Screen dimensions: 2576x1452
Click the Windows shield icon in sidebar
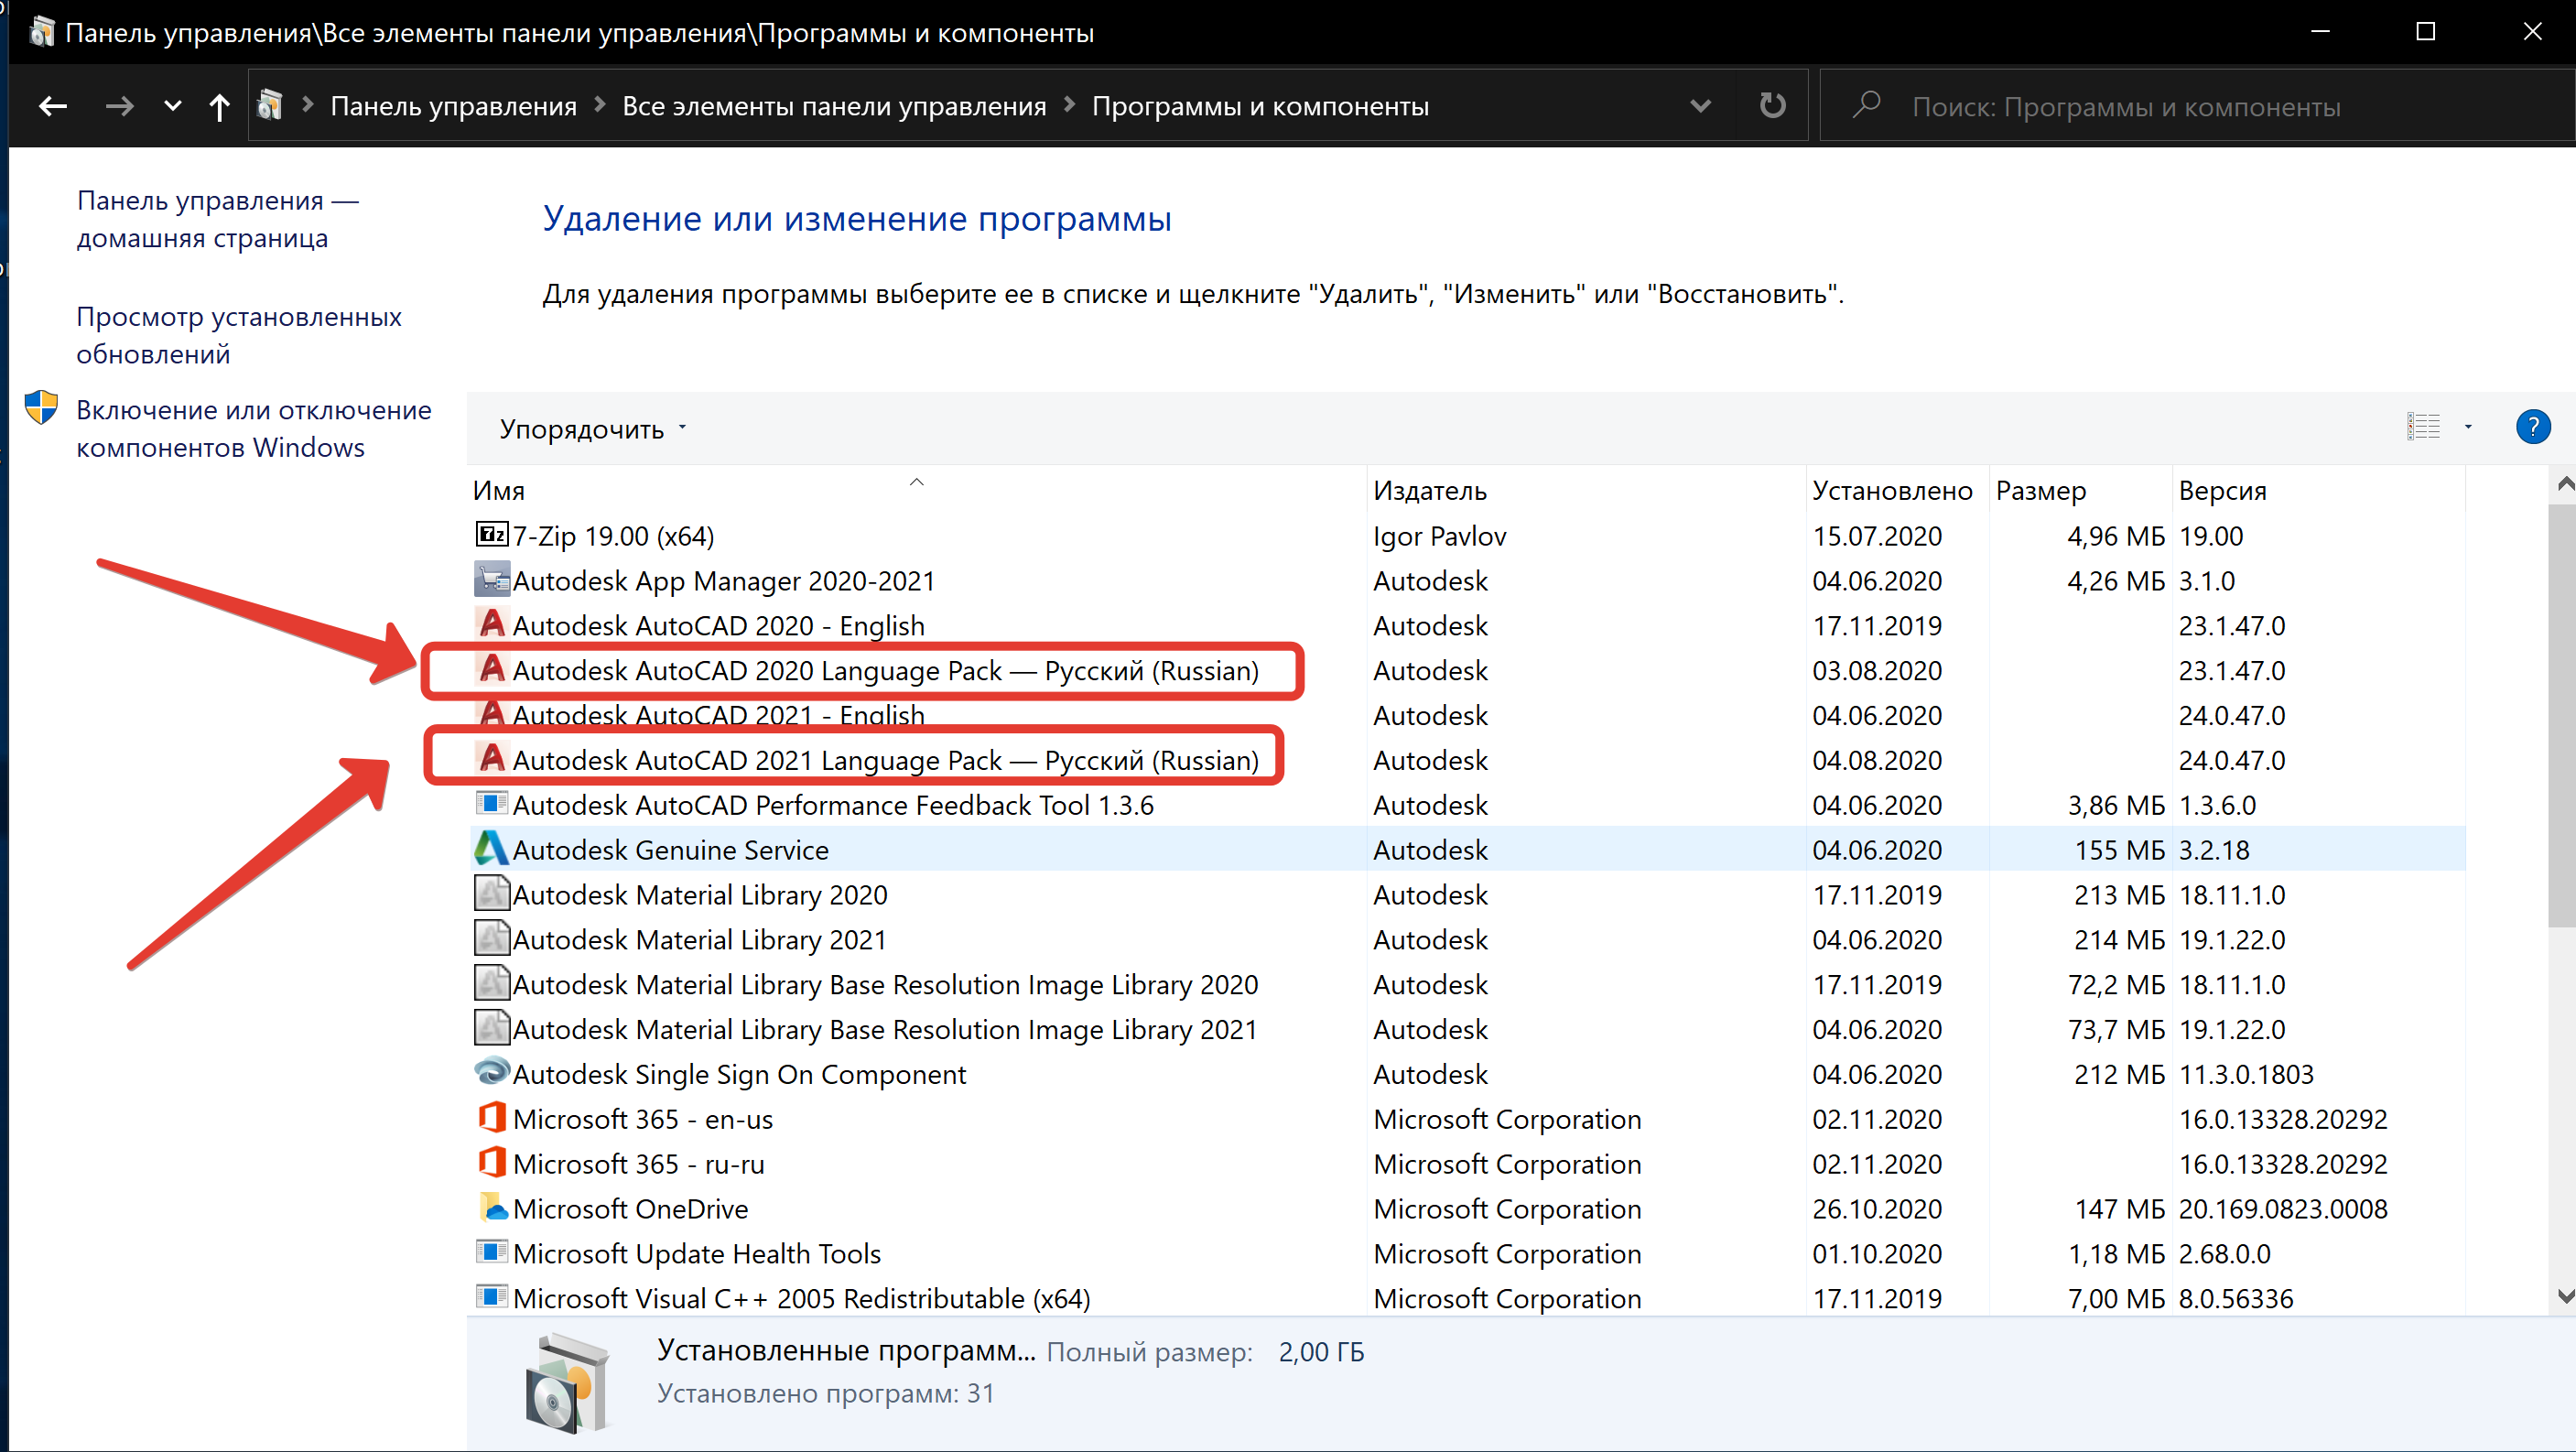(x=41, y=409)
